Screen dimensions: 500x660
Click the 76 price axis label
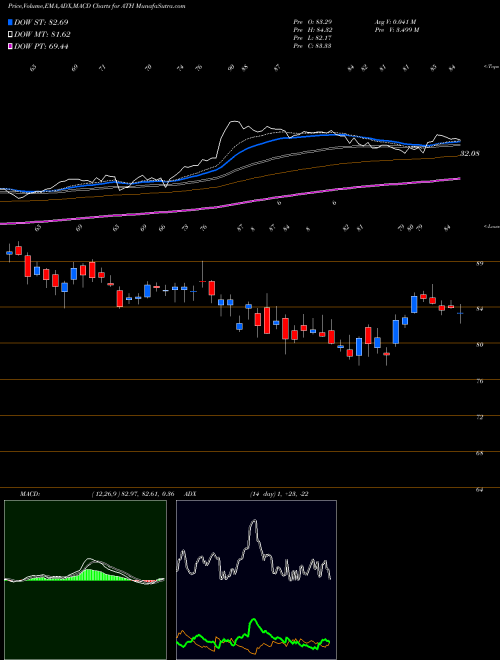pos(481,381)
